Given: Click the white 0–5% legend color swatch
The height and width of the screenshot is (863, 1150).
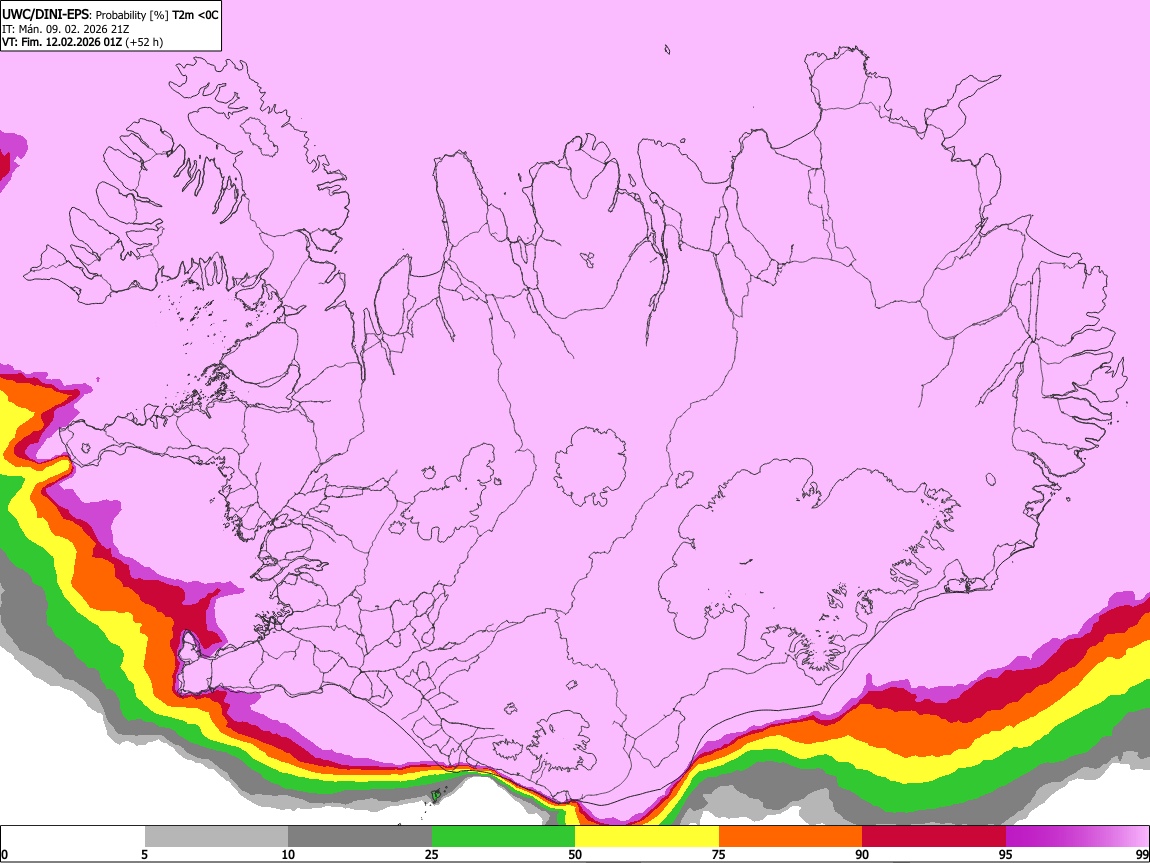Looking at the screenshot, I should [73, 837].
